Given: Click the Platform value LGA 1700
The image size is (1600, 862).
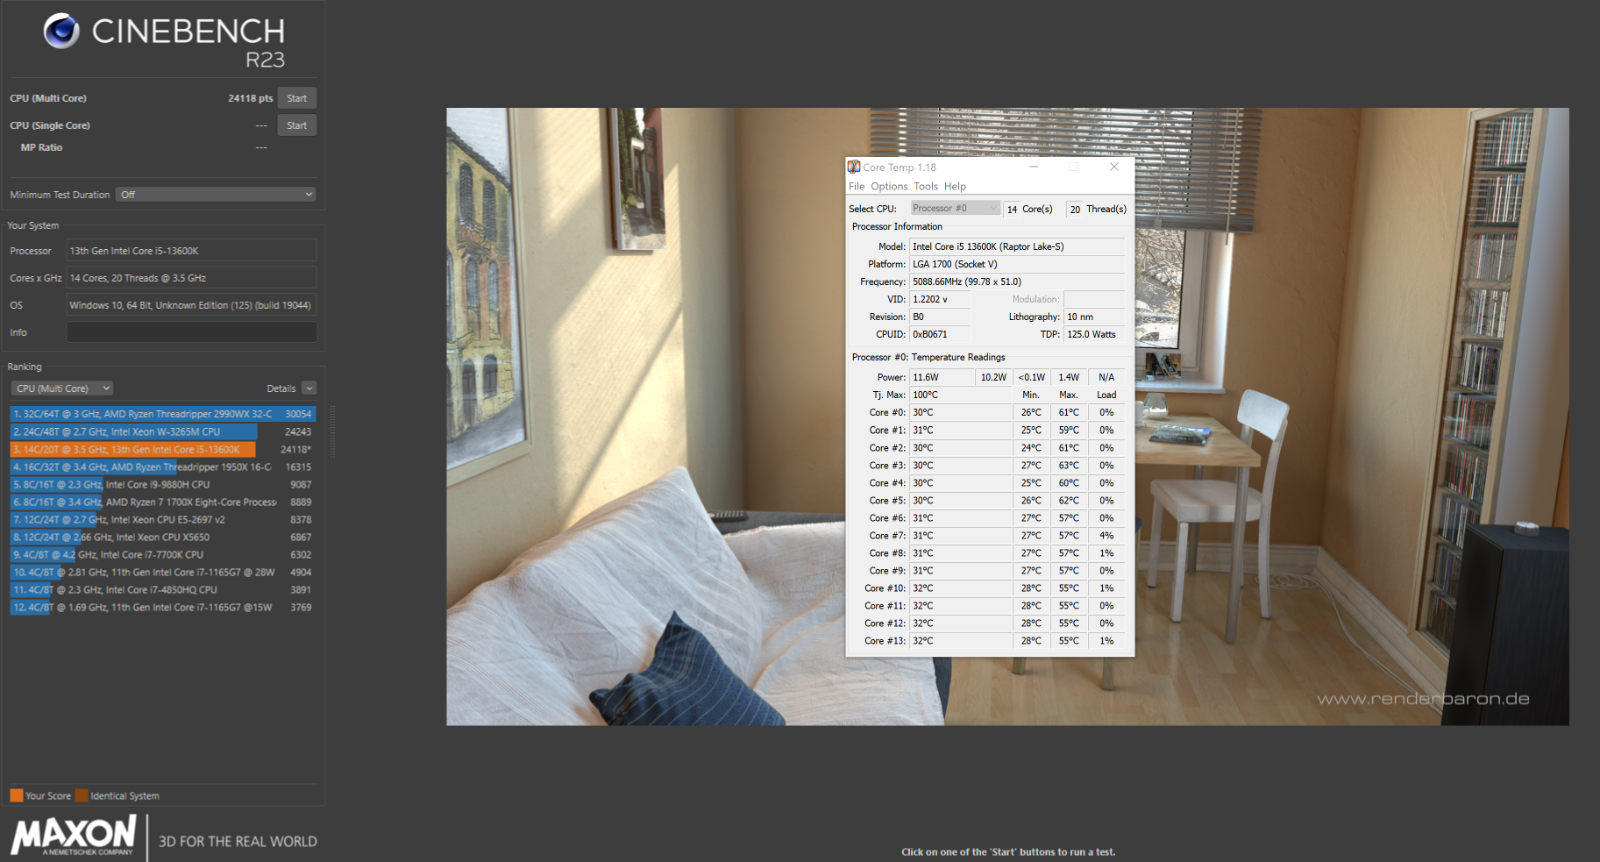Looking at the screenshot, I should [x=1017, y=264].
